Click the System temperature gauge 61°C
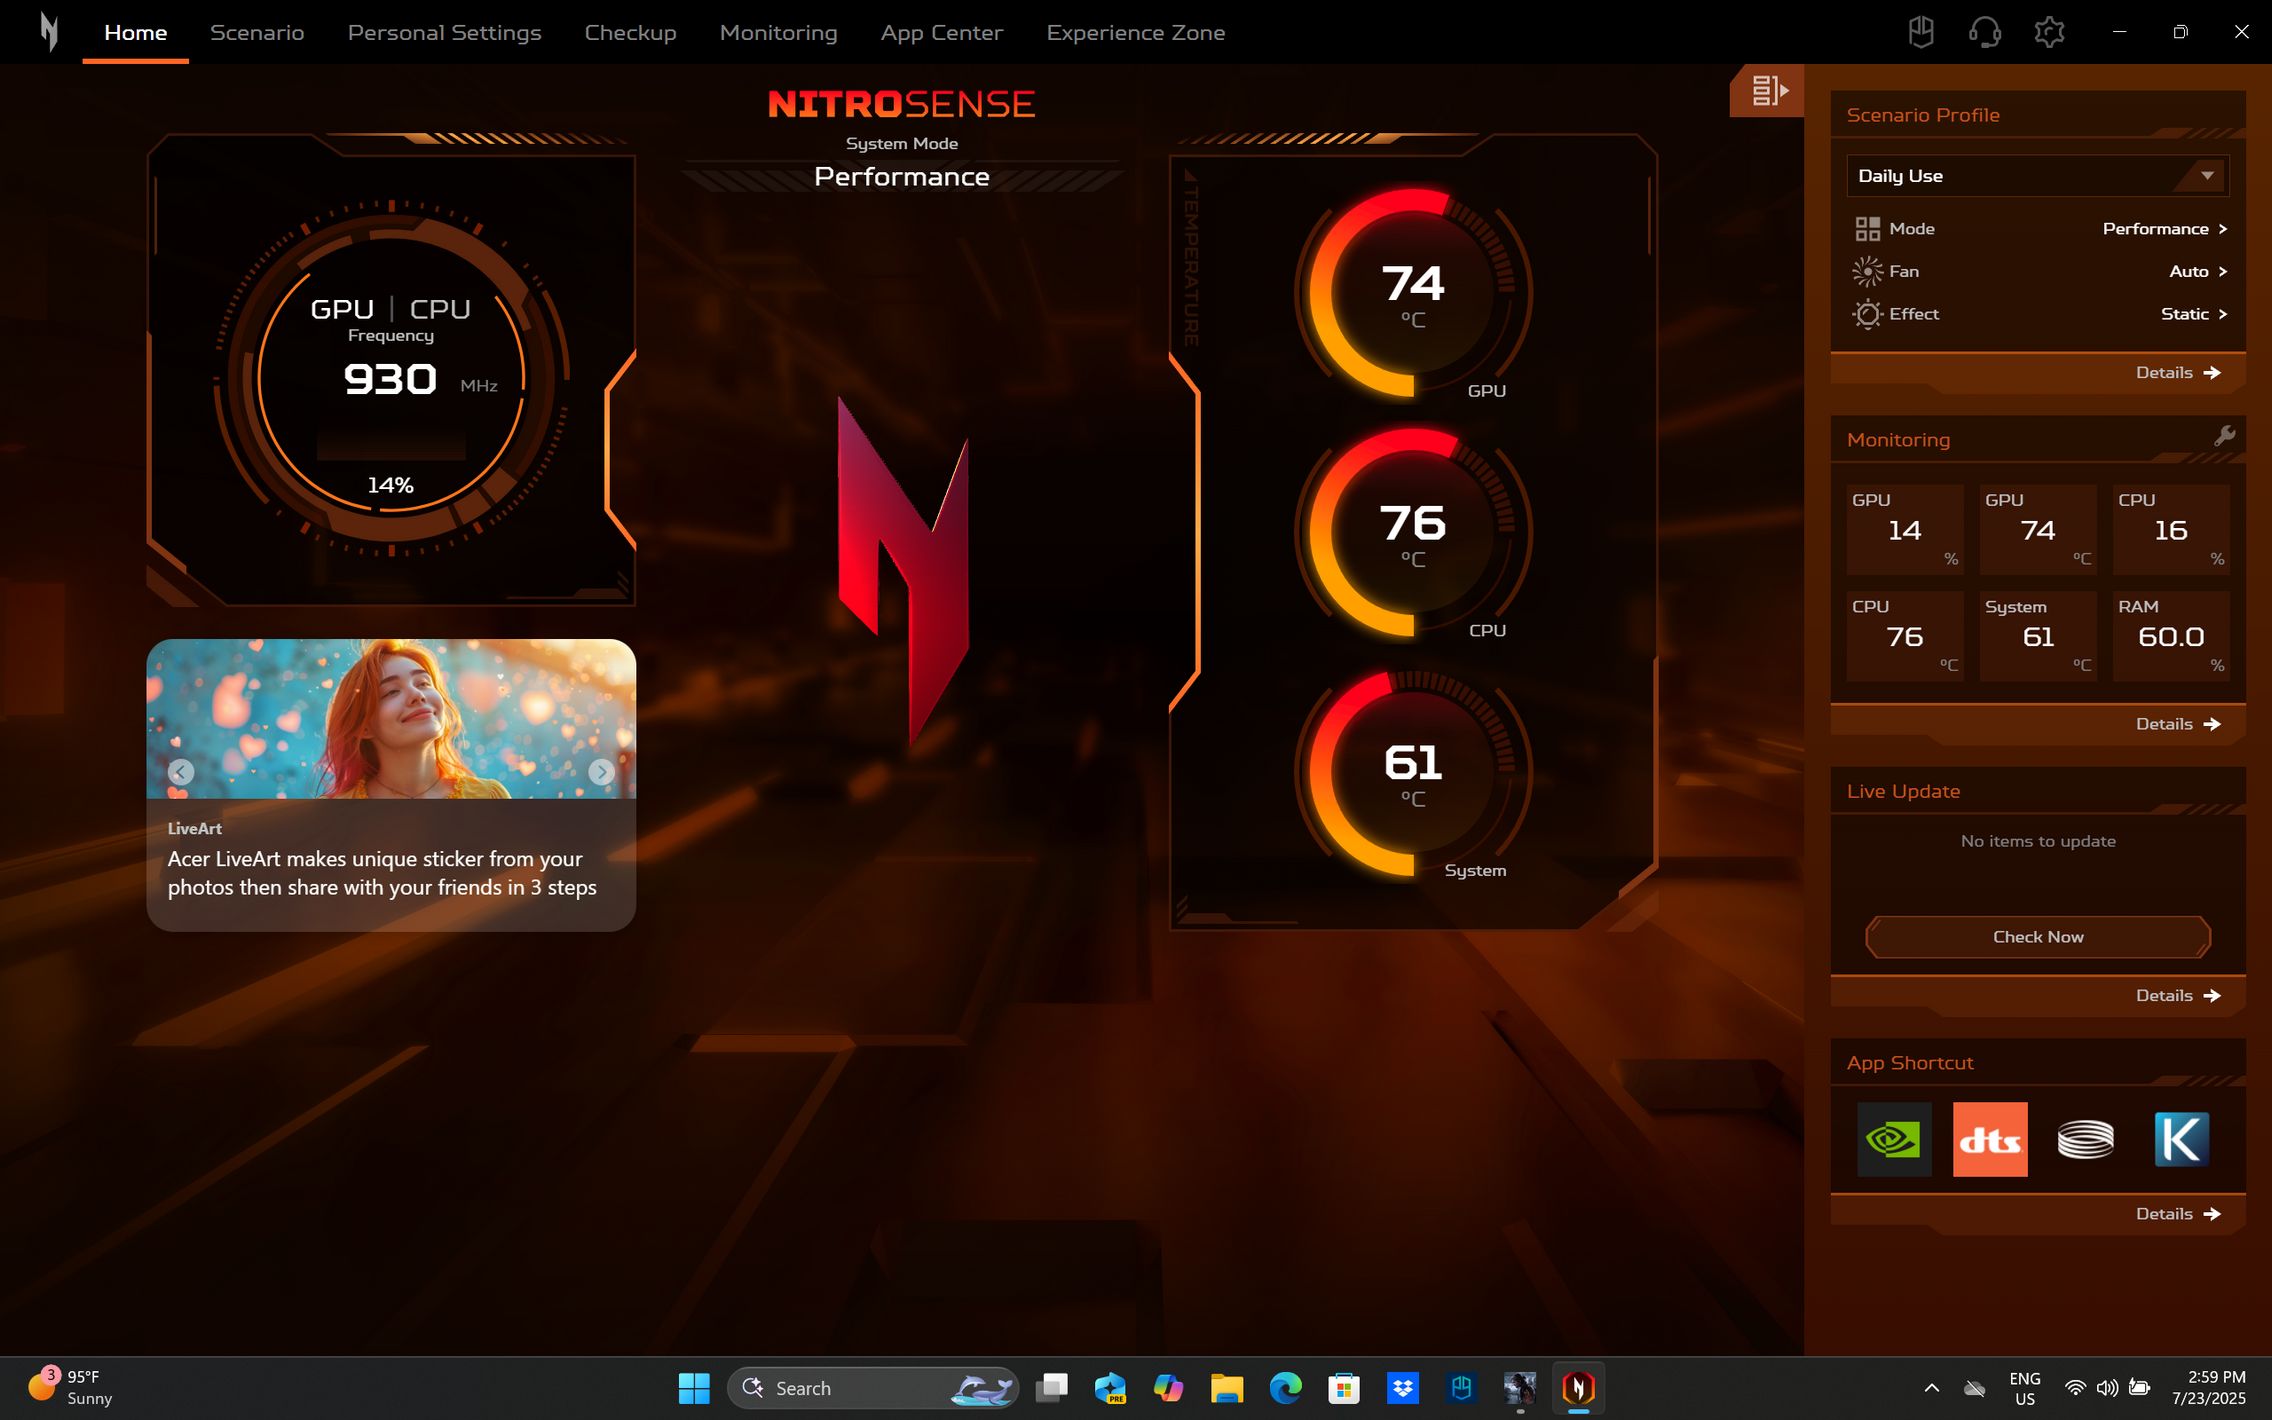 tap(1413, 772)
